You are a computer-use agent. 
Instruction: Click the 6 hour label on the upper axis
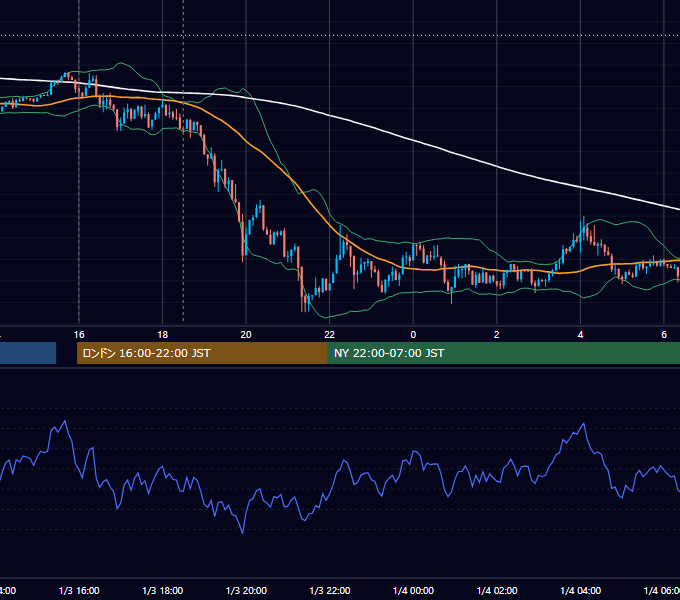[664, 334]
